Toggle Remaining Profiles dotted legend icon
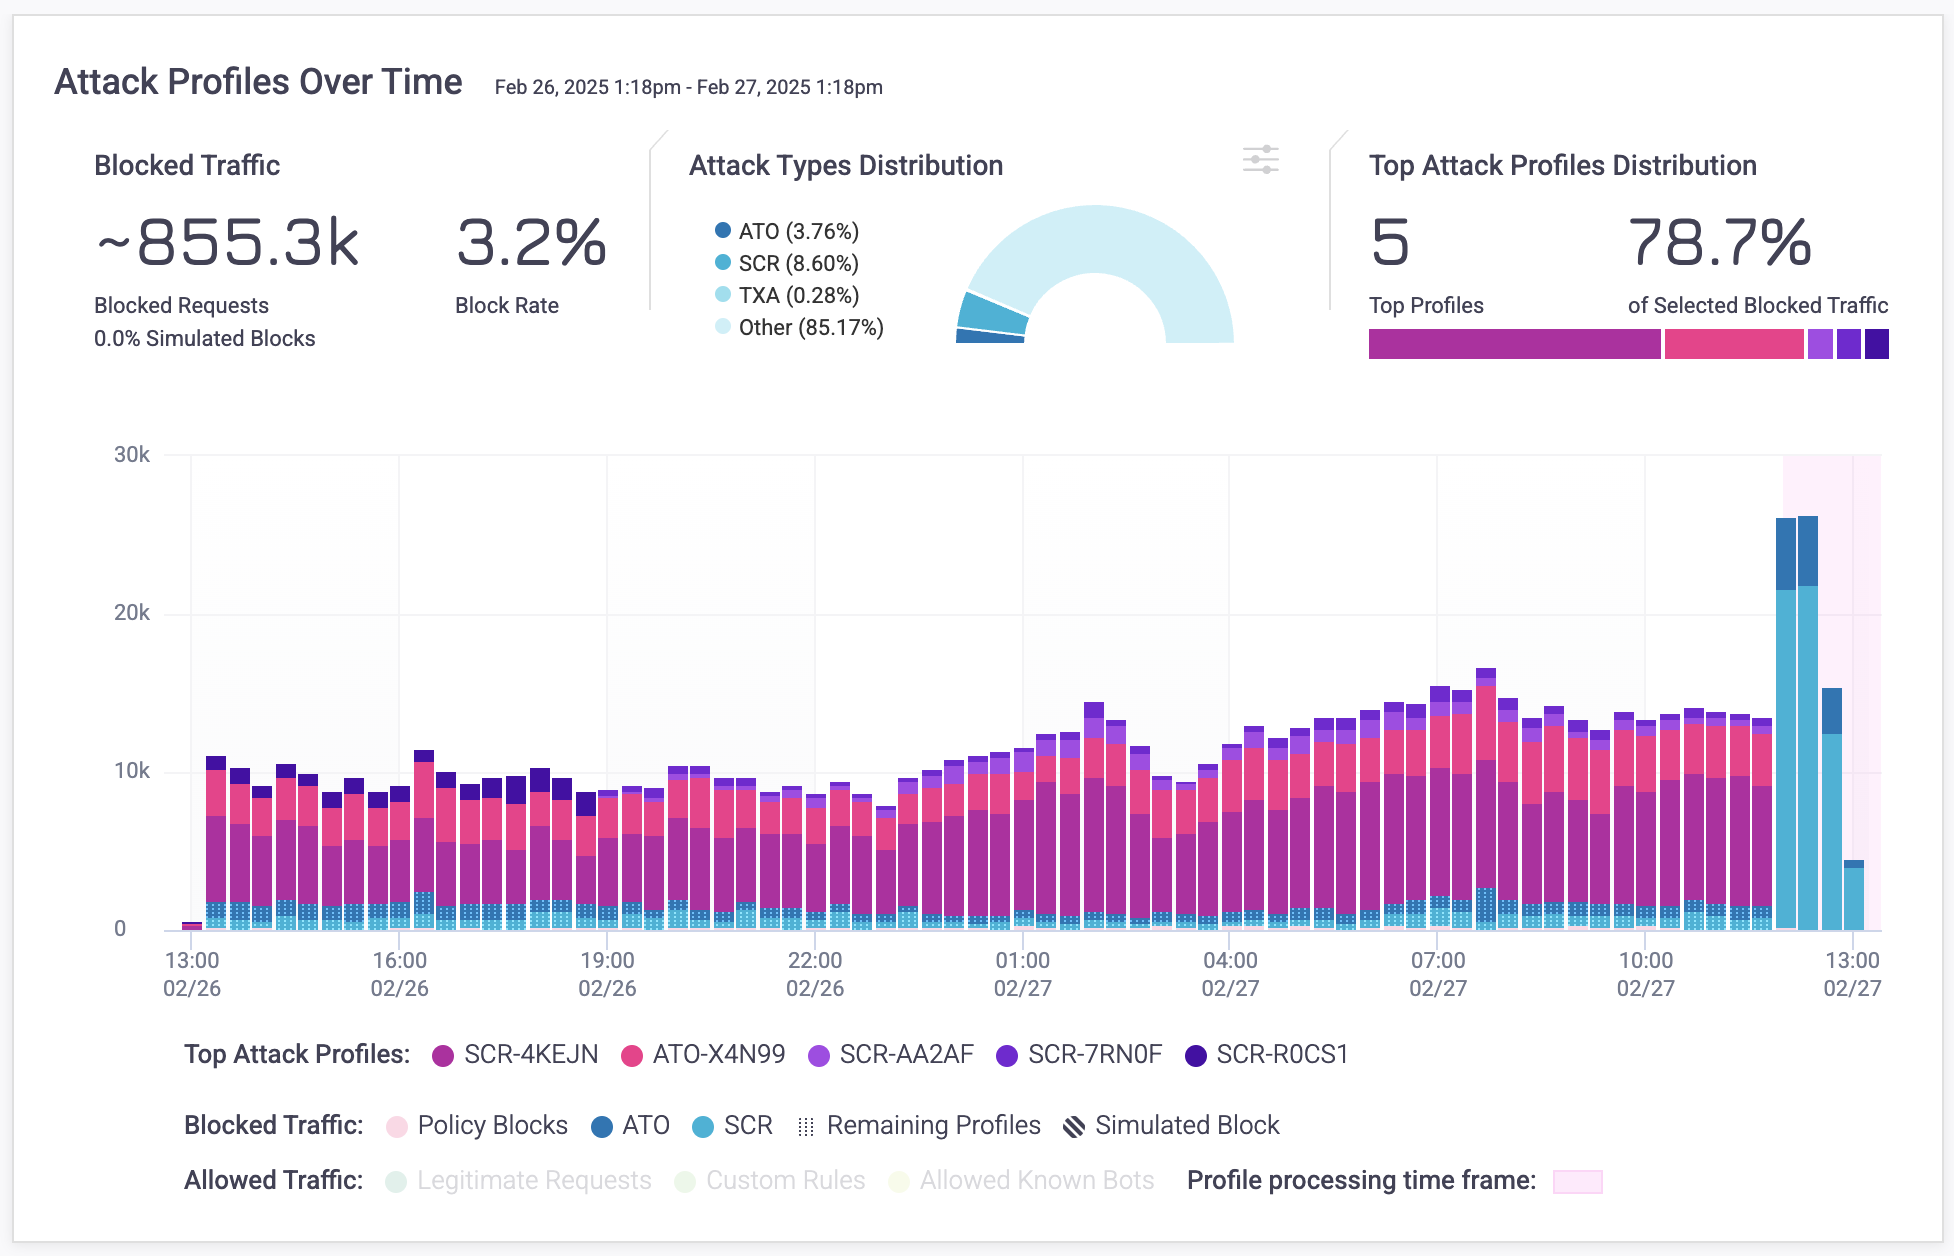Image resolution: width=1954 pixels, height=1256 pixels. point(806,1127)
